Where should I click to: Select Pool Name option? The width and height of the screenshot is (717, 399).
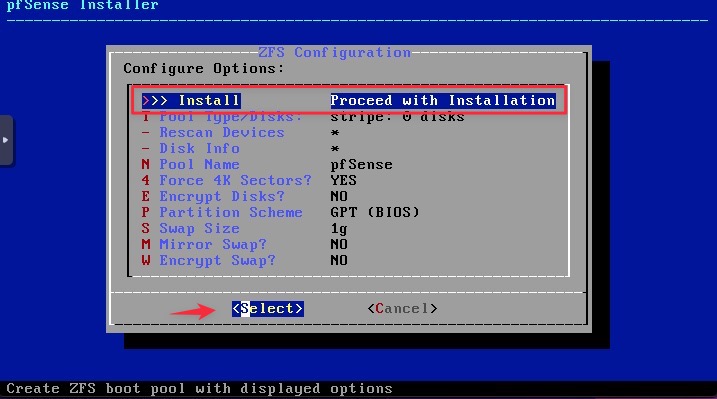tap(191, 165)
